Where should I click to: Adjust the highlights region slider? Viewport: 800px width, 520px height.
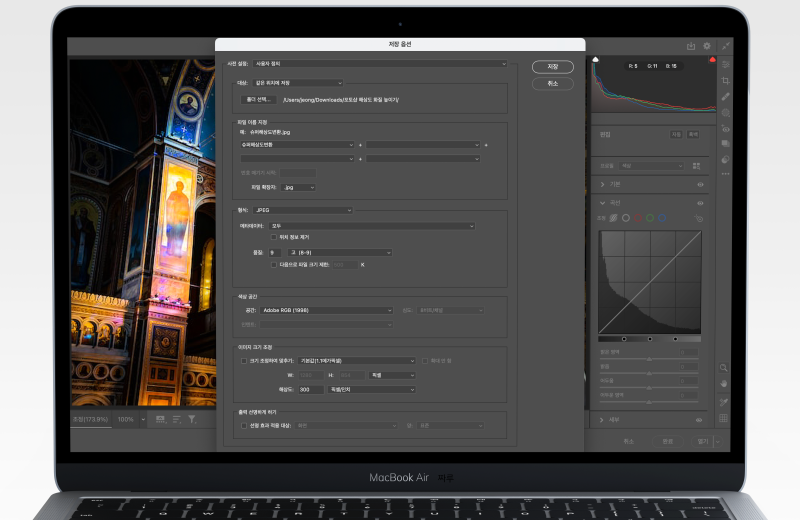(649, 359)
